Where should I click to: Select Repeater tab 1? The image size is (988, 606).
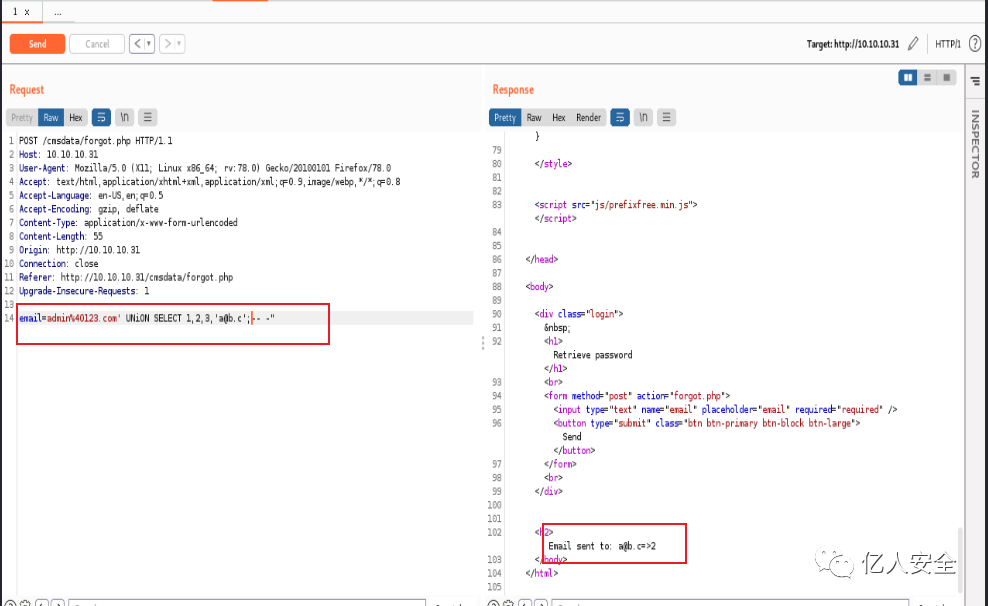point(15,12)
